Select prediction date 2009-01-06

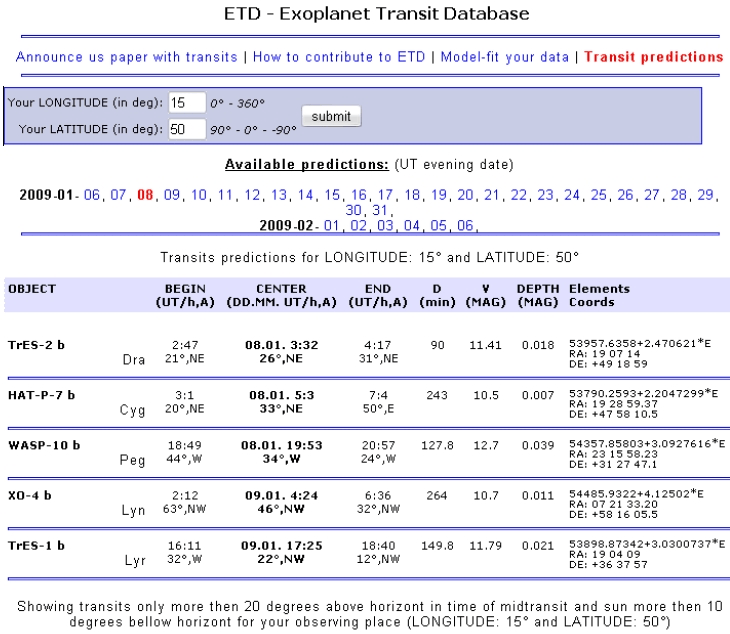(92, 195)
